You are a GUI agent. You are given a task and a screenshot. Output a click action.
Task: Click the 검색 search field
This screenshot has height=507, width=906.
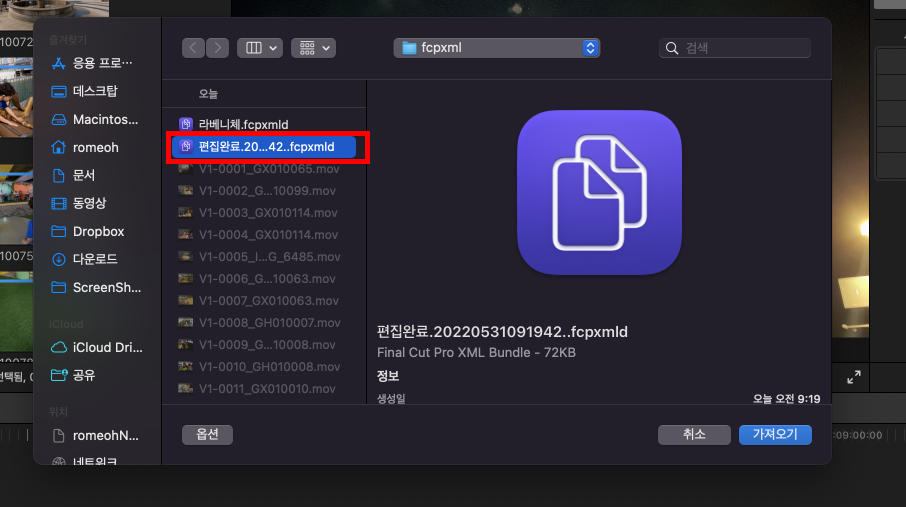tap(735, 48)
